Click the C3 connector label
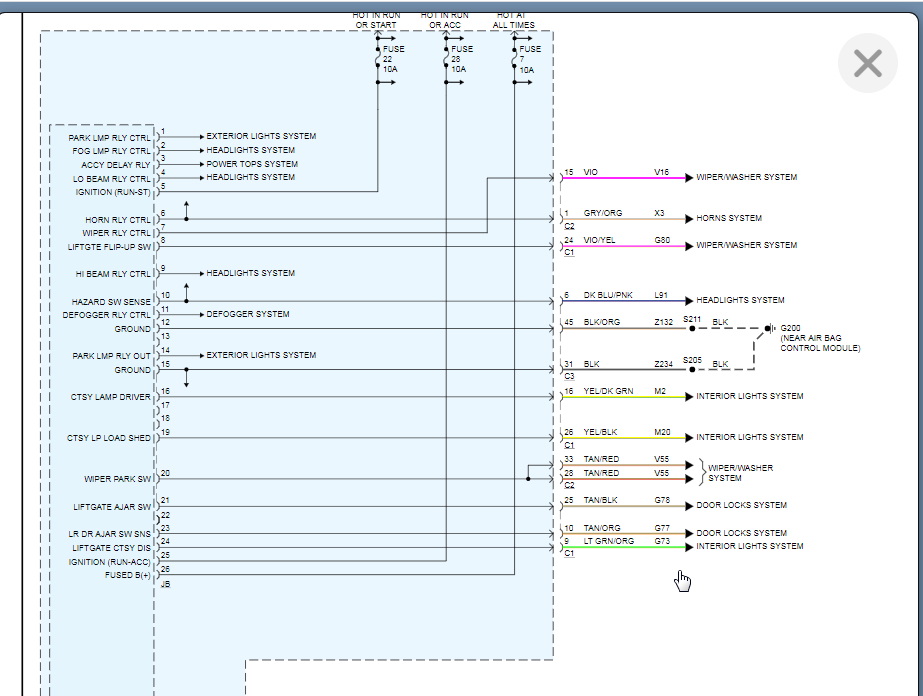Image resolution: width=923 pixels, height=696 pixels. (x=569, y=376)
